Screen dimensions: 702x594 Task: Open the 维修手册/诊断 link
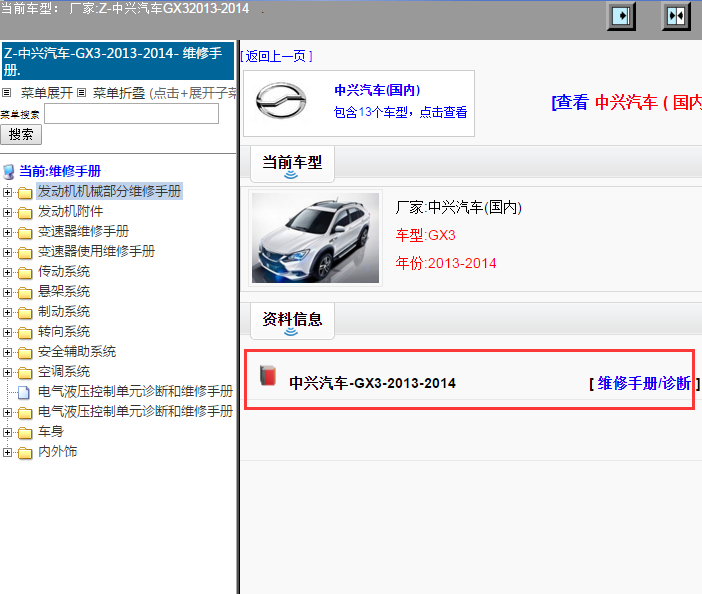click(644, 384)
